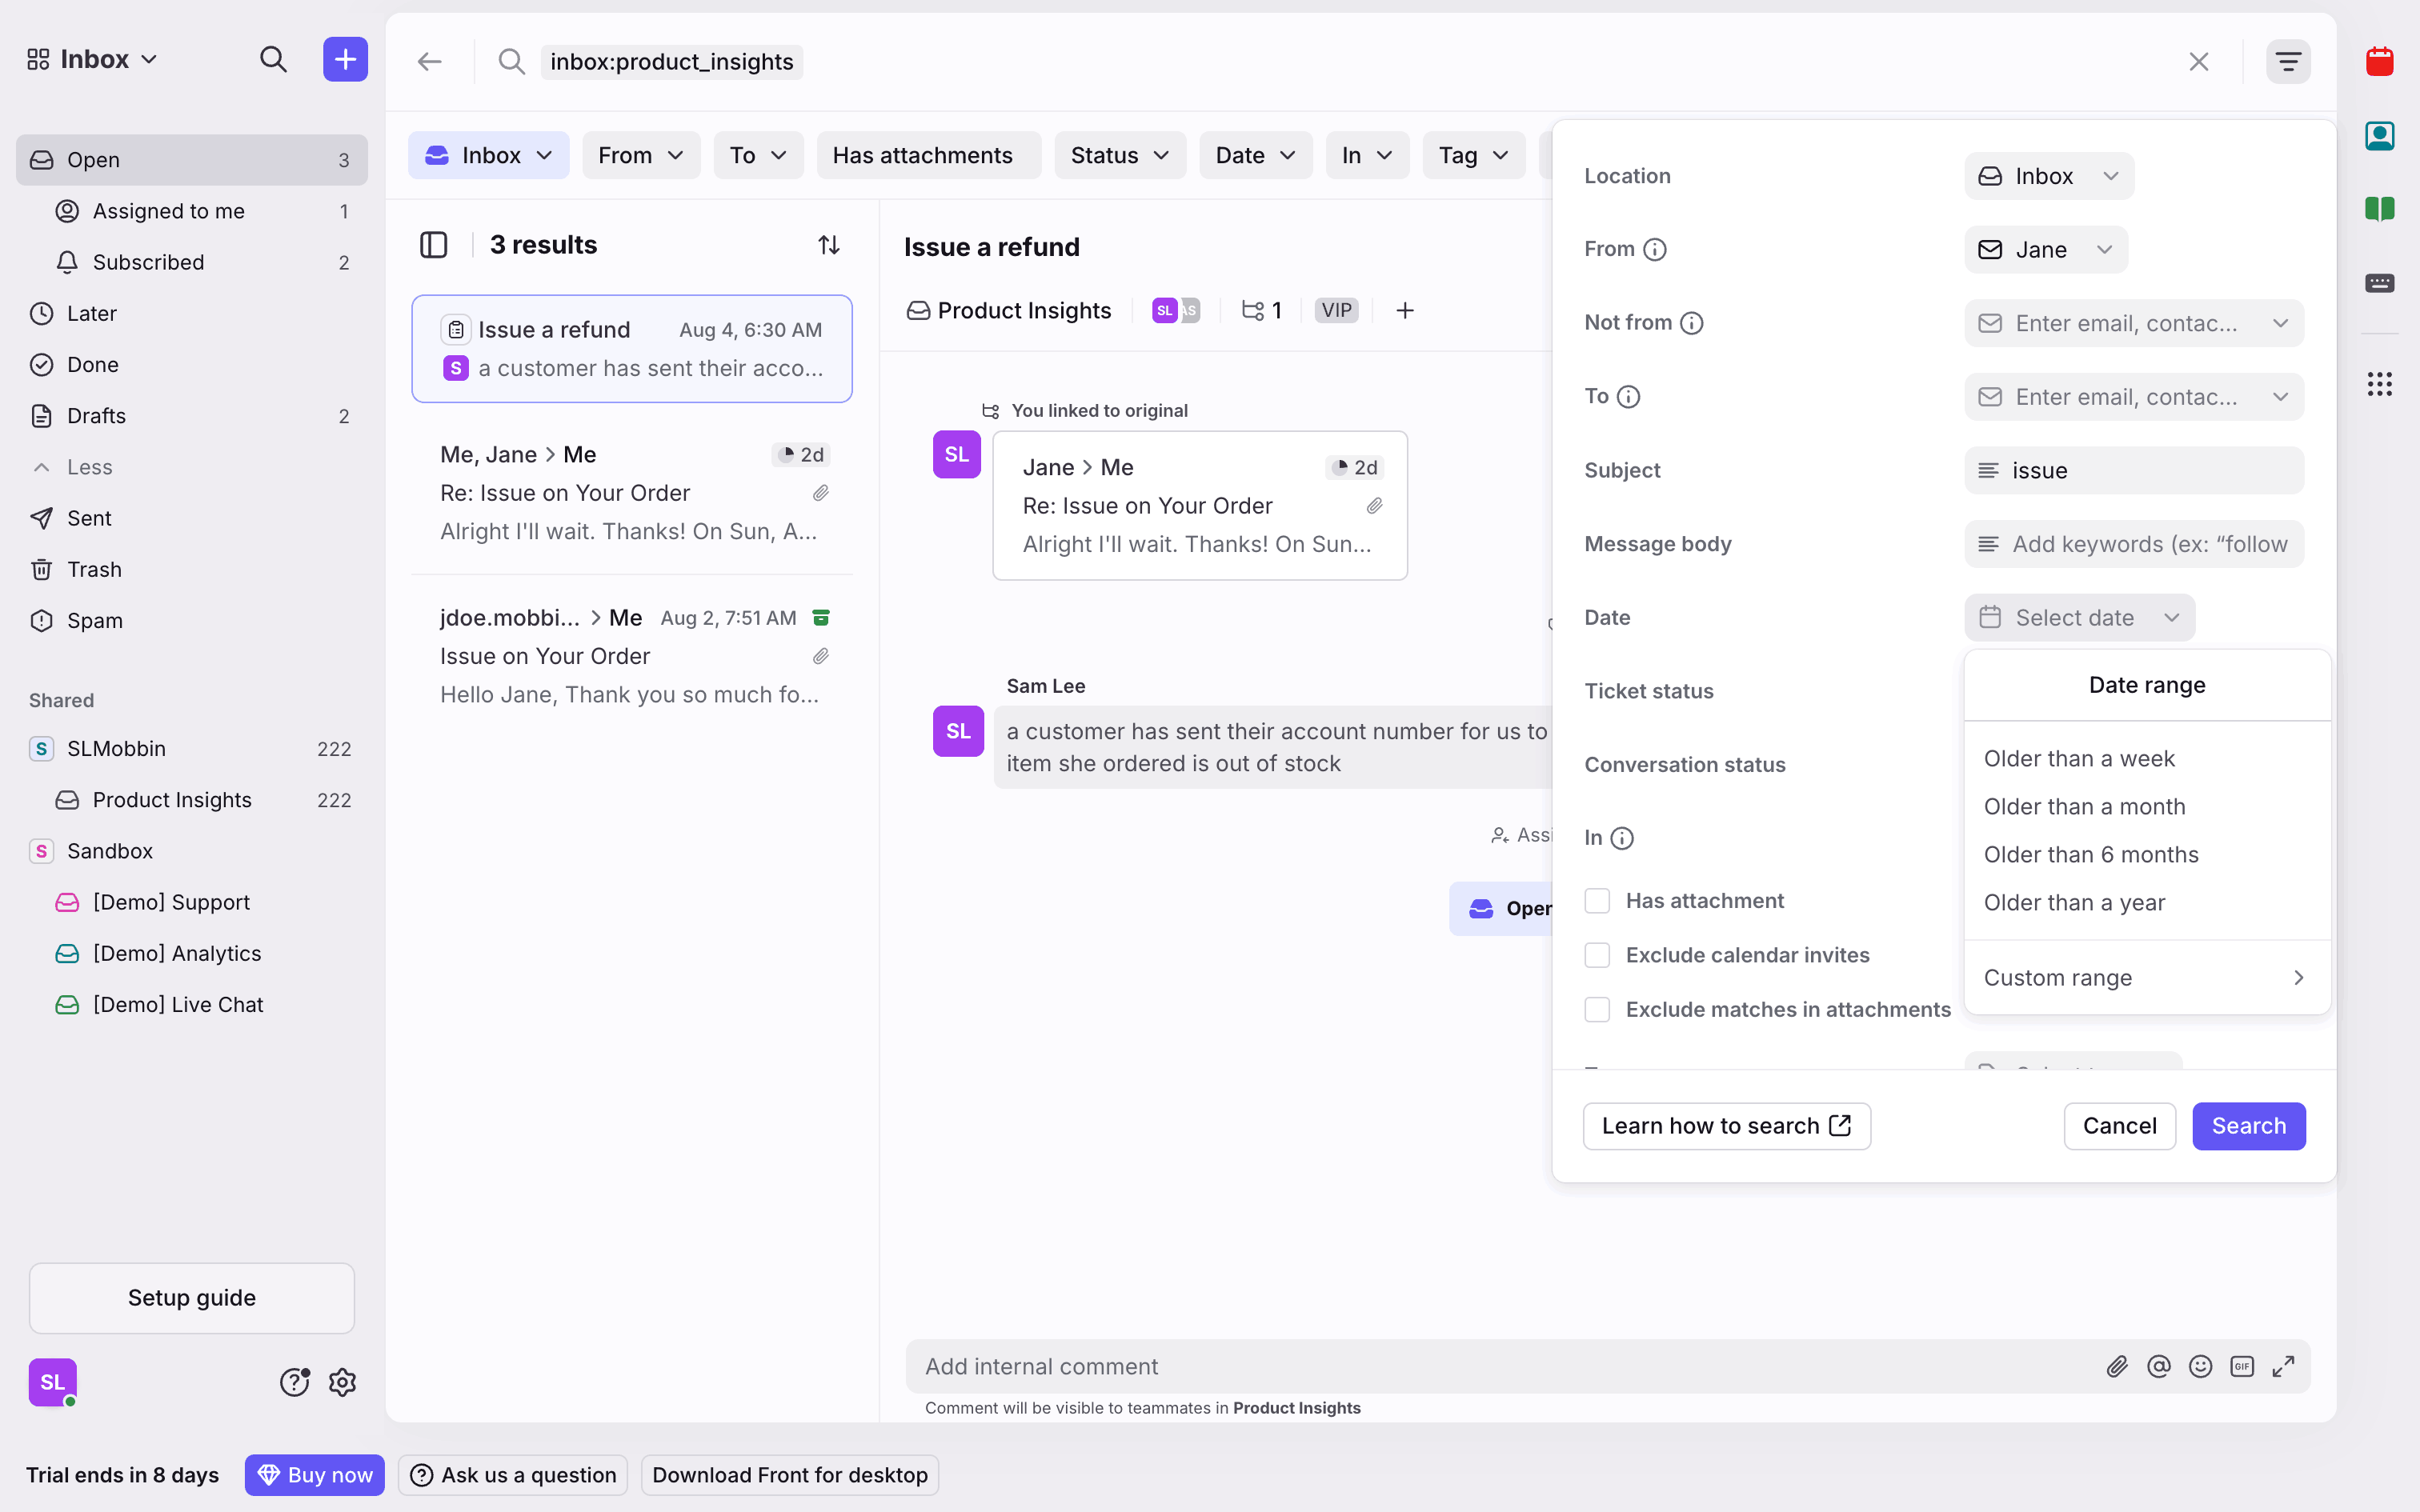Viewport: 2420px width, 1512px height.
Task: Check the Has attachment checkbox
Action: pos(1597,901)
